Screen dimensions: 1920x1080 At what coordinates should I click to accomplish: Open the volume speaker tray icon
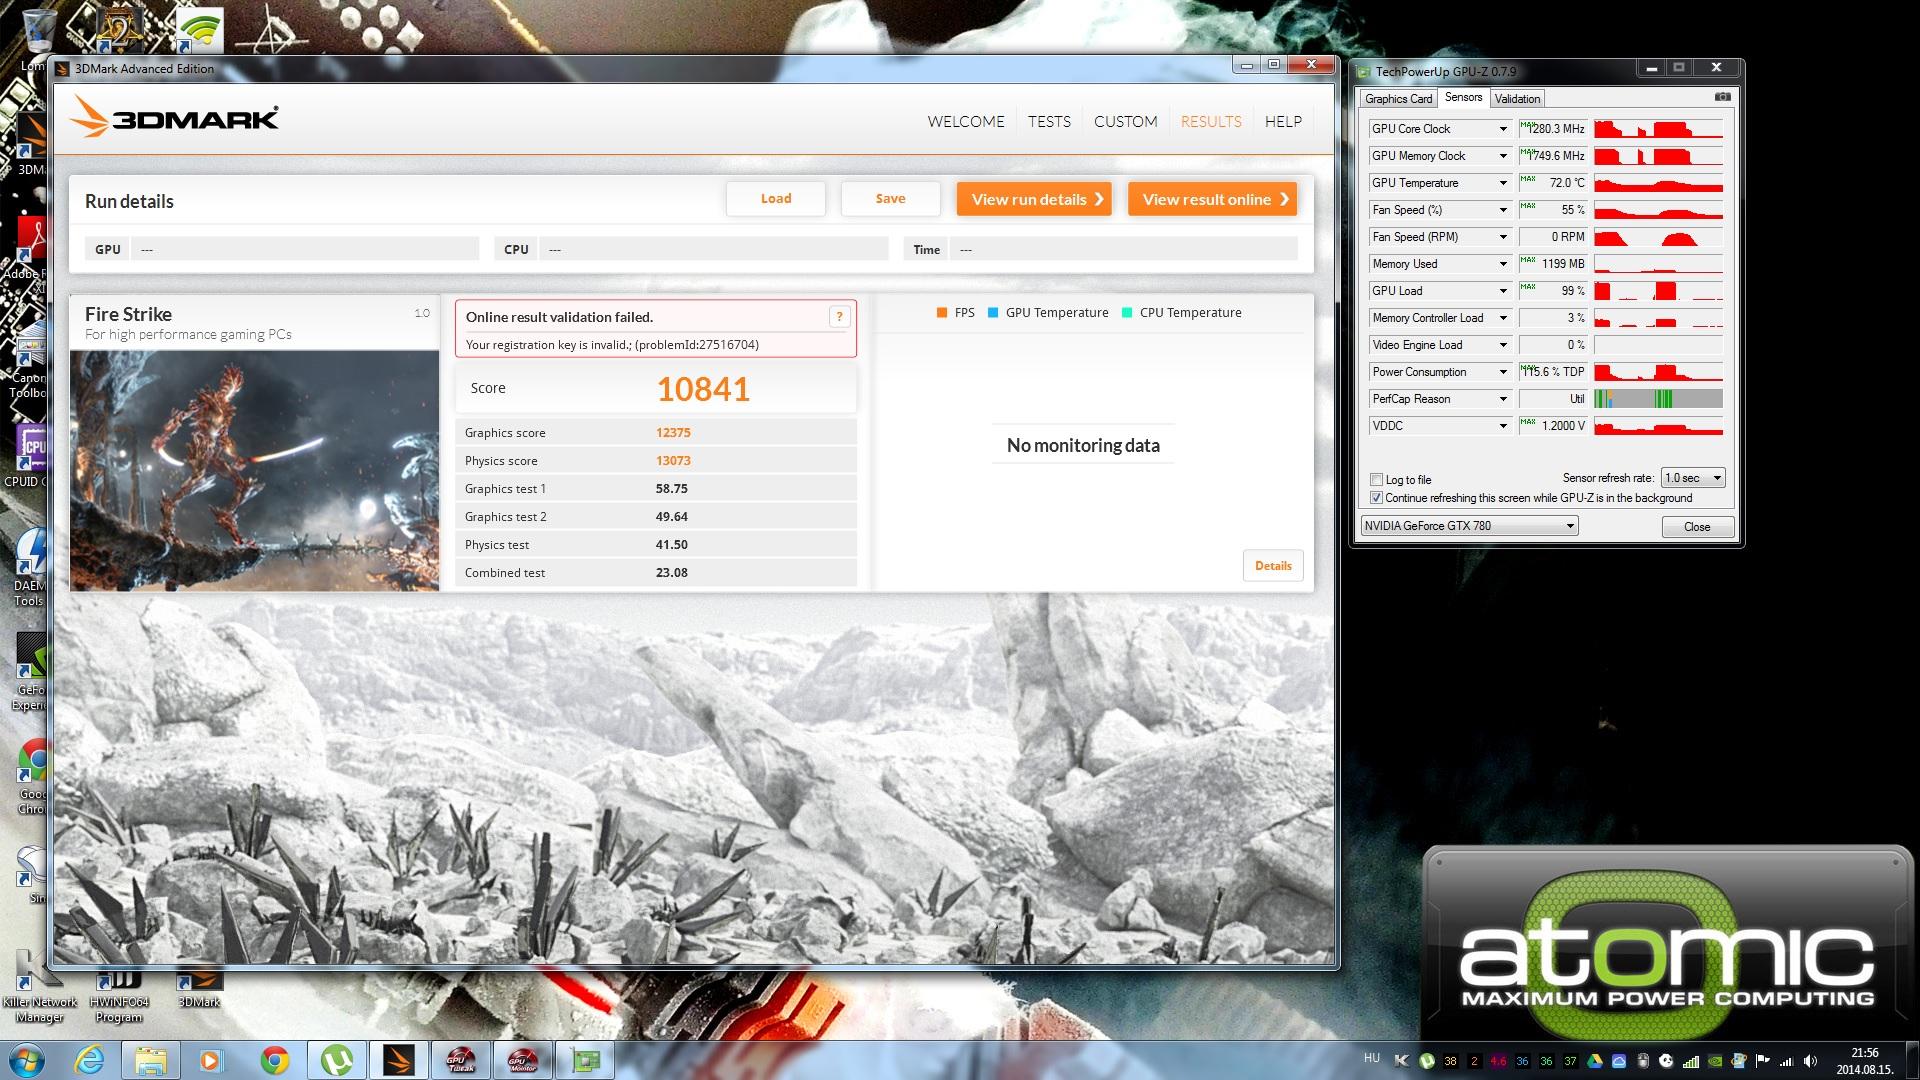click(x=1811, y=1061)
